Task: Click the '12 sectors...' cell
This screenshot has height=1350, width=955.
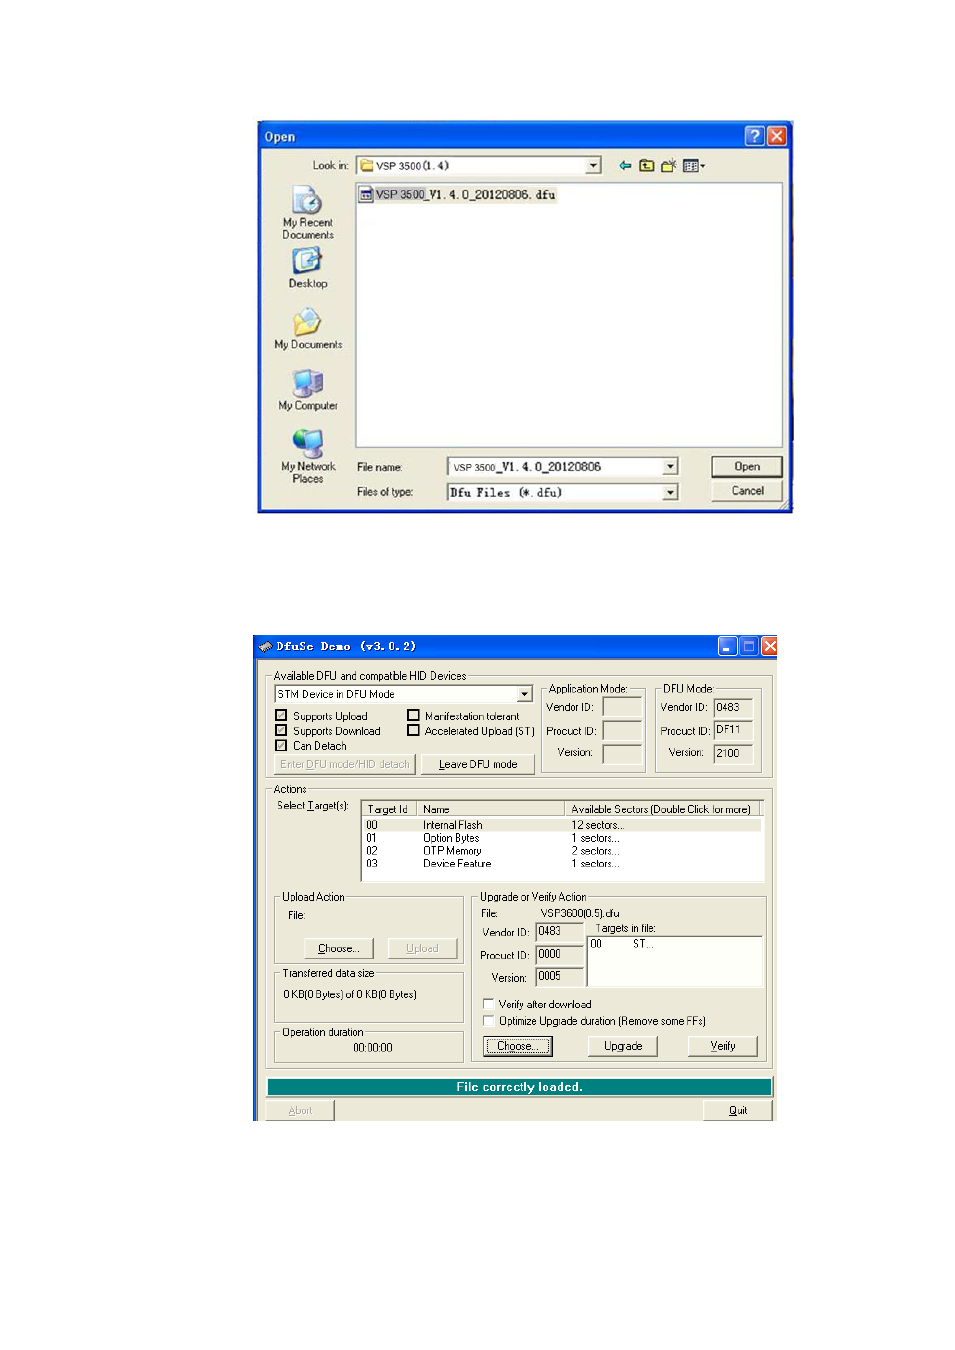Action: tap(597, 825)
